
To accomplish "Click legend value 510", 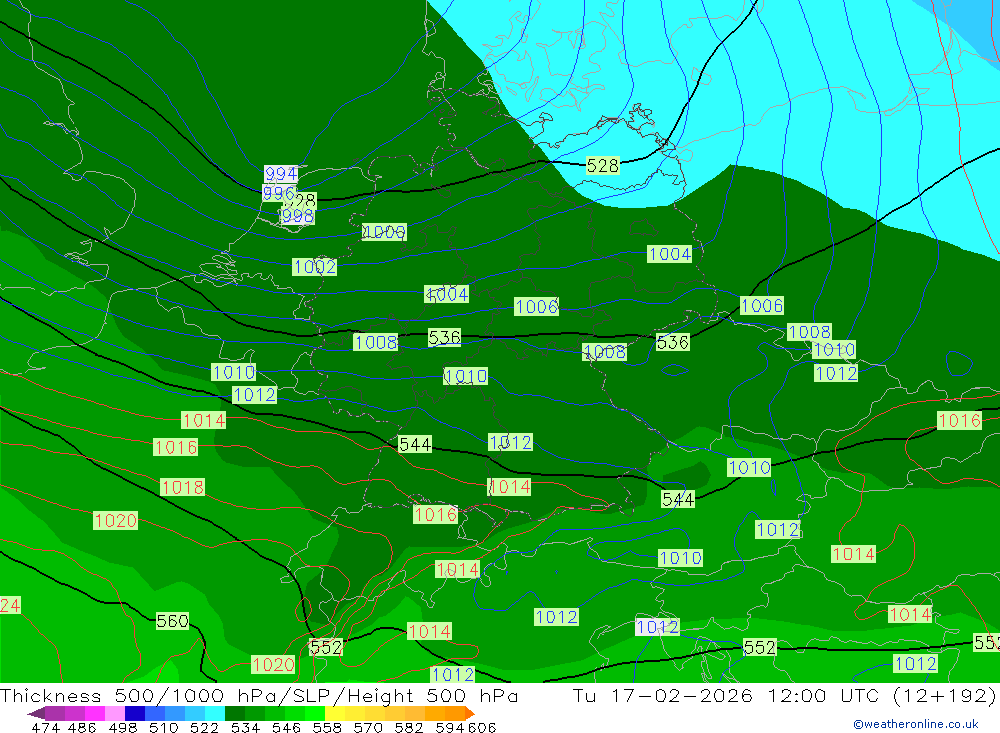I will coord(164,727).
